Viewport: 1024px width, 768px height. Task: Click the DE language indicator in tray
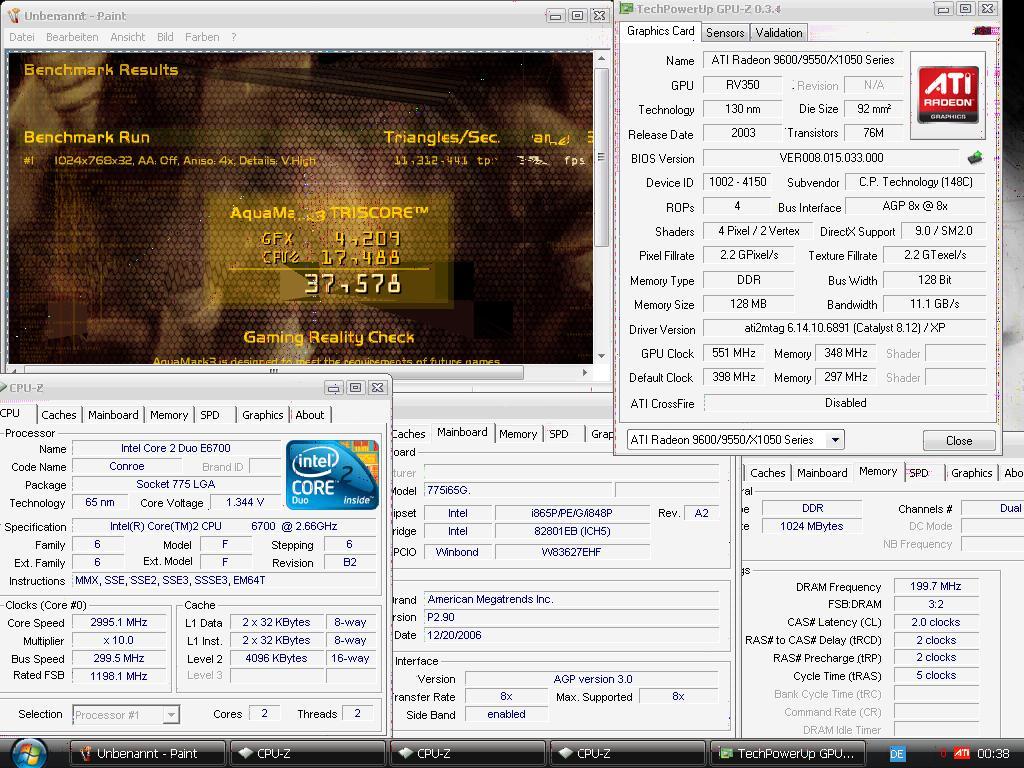tap(897, 754)
